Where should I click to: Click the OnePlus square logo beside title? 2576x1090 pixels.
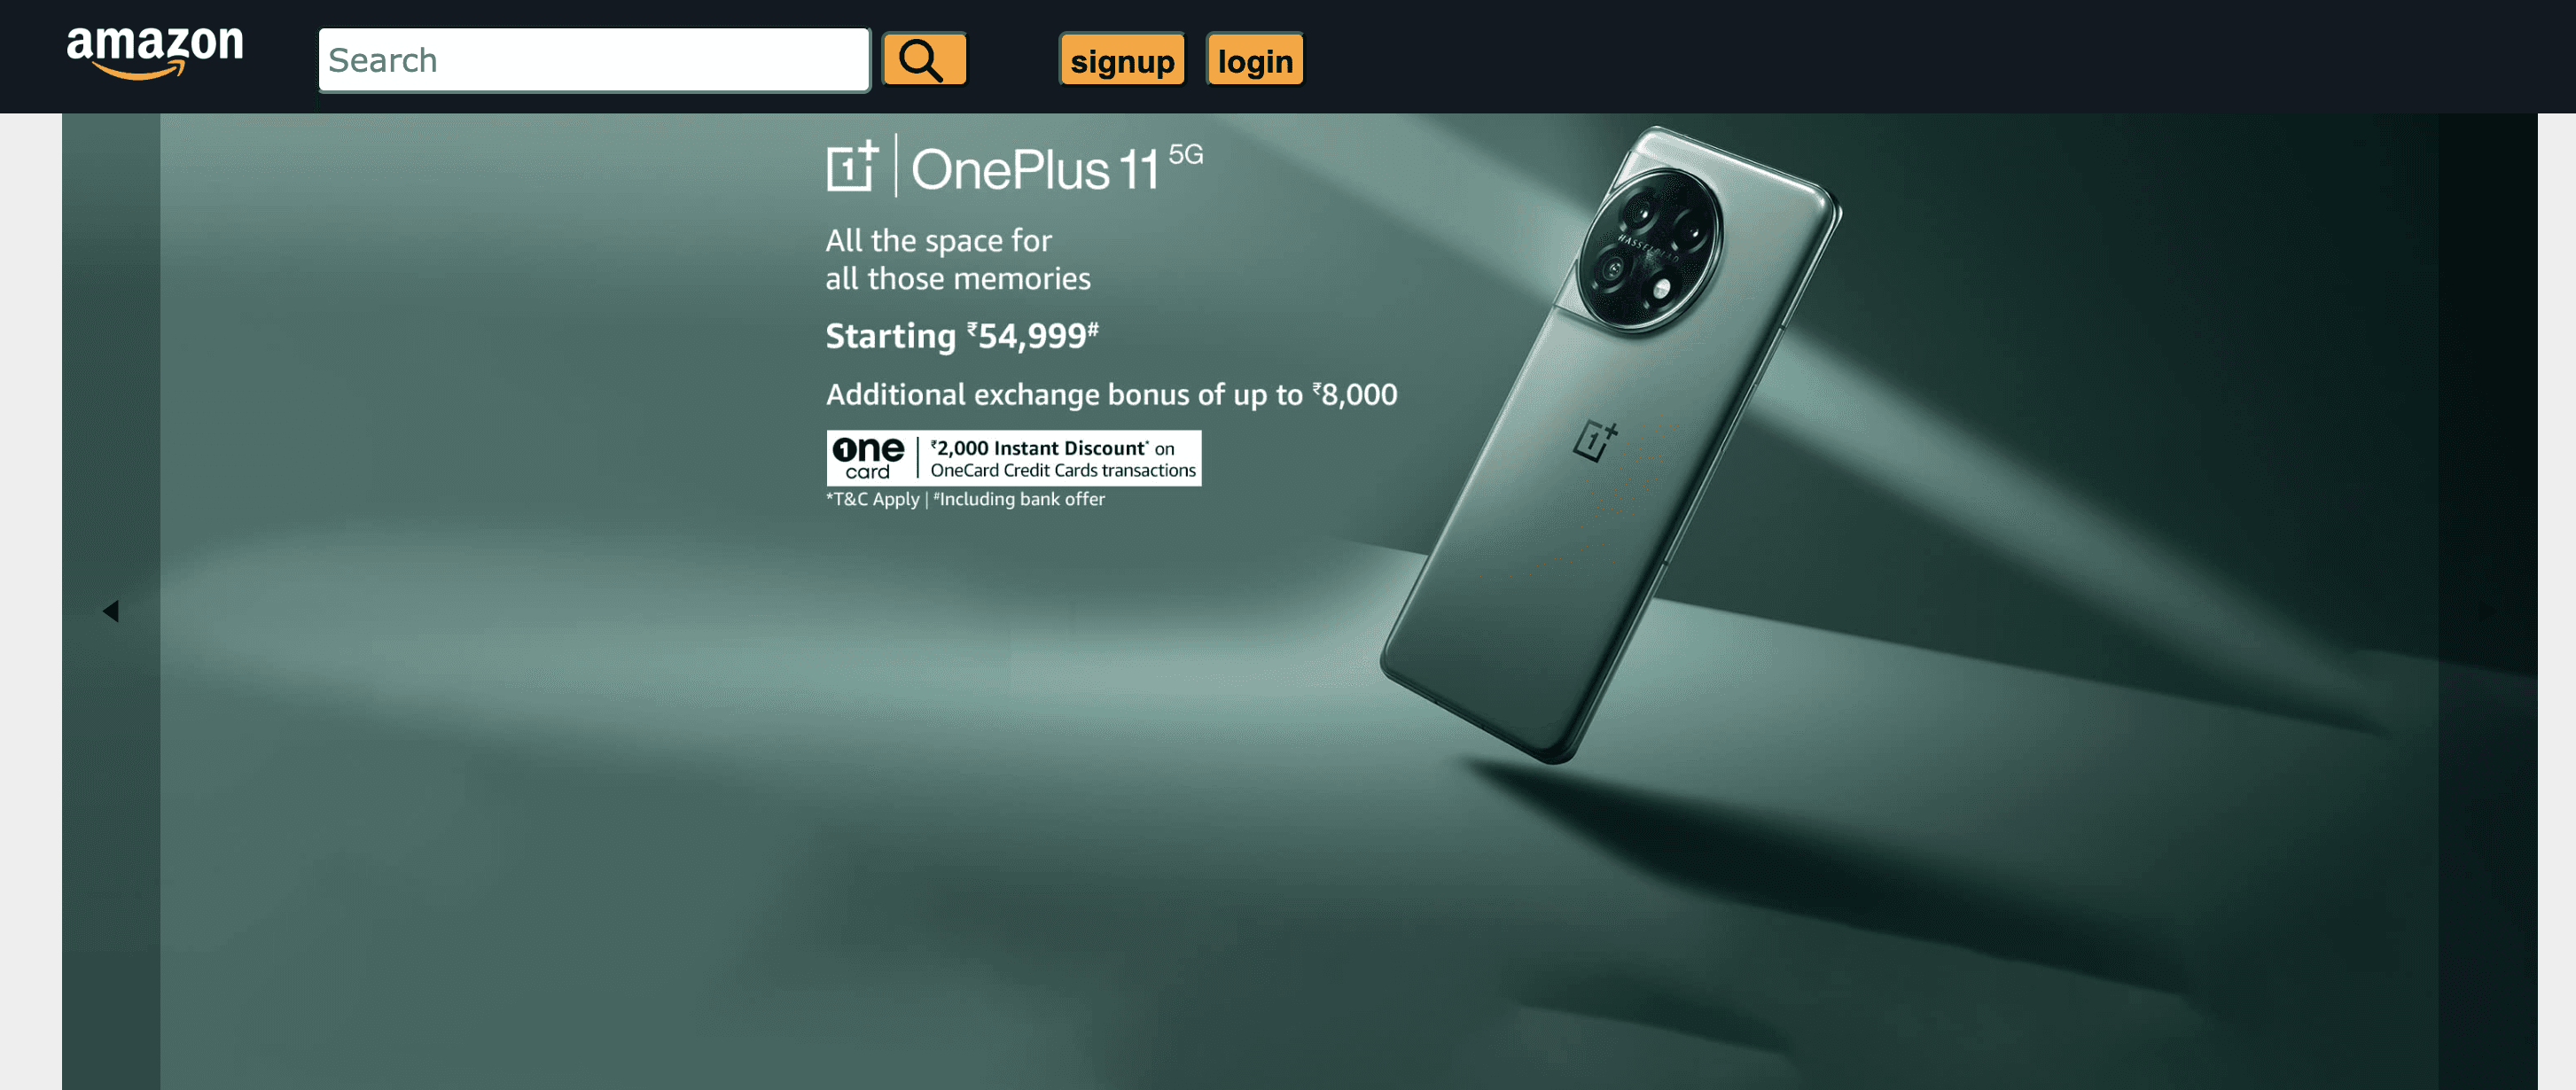pos(852,166)
